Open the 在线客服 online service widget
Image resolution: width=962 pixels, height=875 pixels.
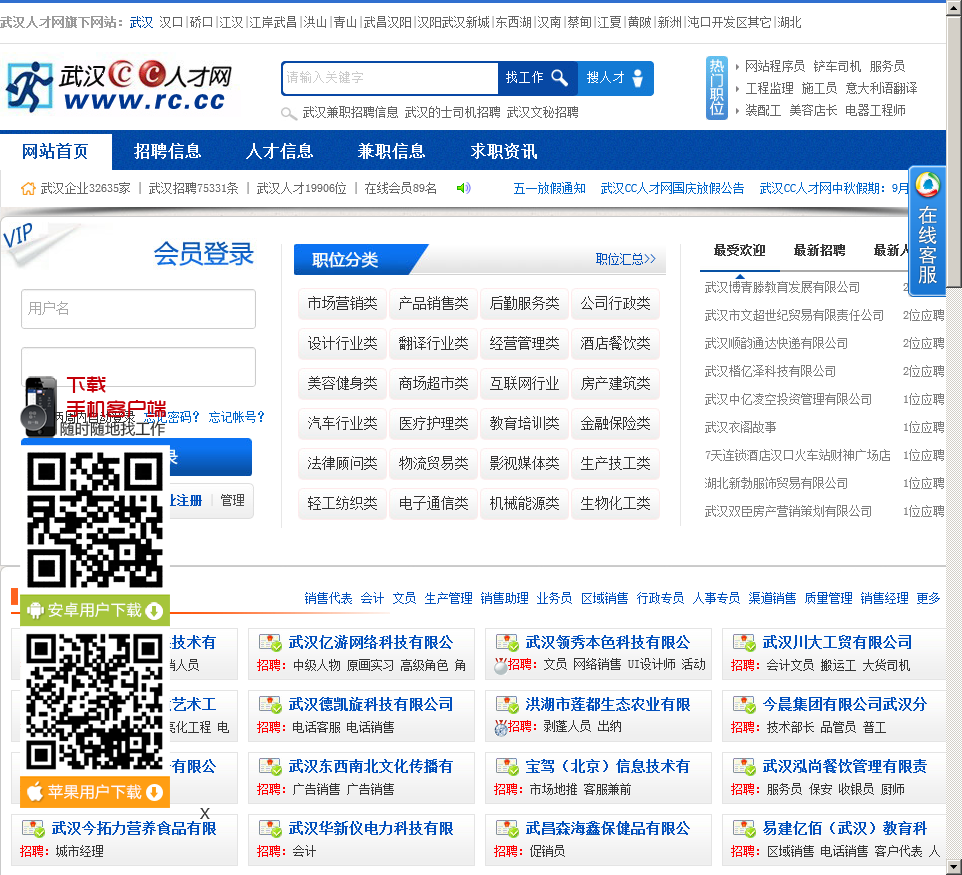927,232
